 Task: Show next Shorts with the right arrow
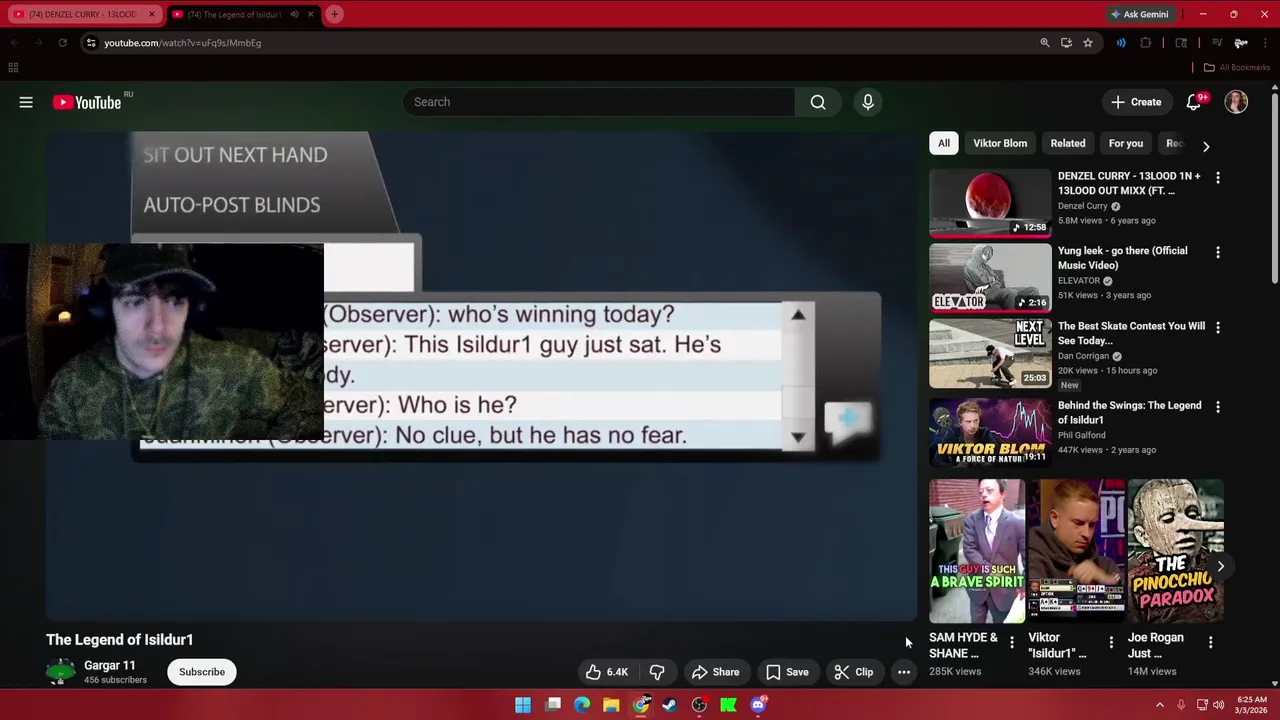(x=1220, y=566)
